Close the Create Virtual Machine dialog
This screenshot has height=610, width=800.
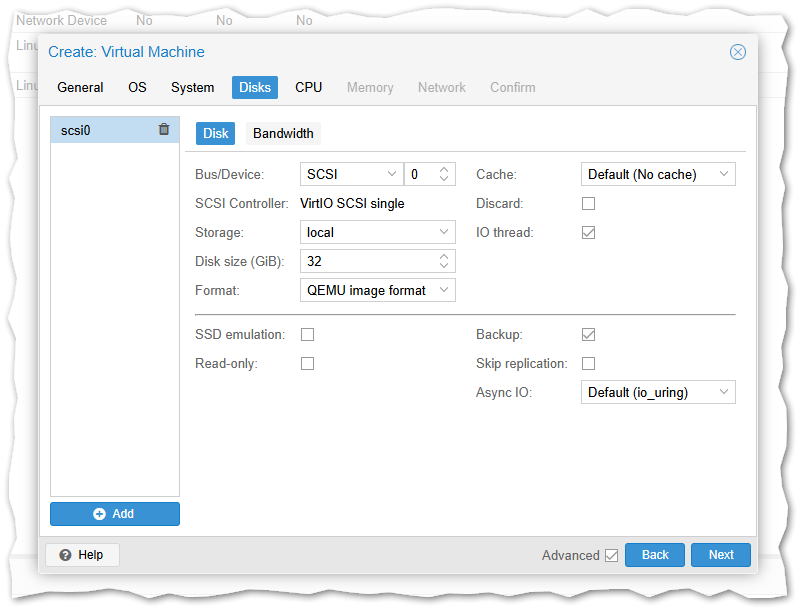[x=737, y=52]
